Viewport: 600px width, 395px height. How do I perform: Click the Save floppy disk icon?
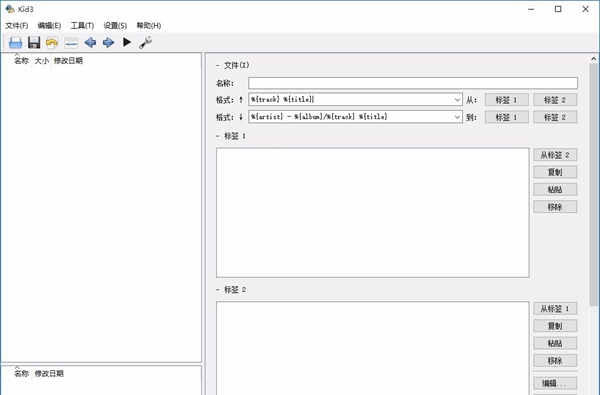[34, 42]
